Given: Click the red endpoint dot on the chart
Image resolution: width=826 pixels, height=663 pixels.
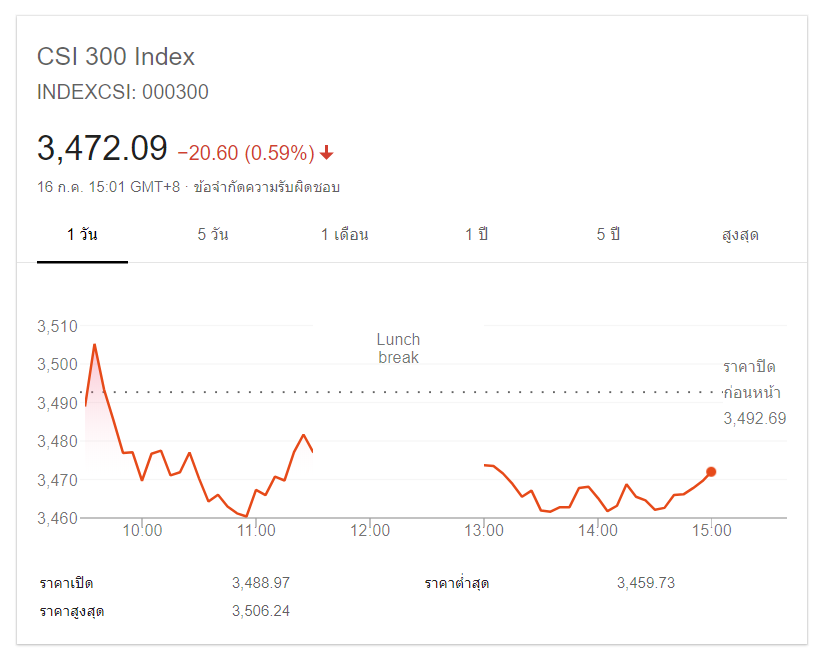Looking at the screenshot, I should [711, 472].
